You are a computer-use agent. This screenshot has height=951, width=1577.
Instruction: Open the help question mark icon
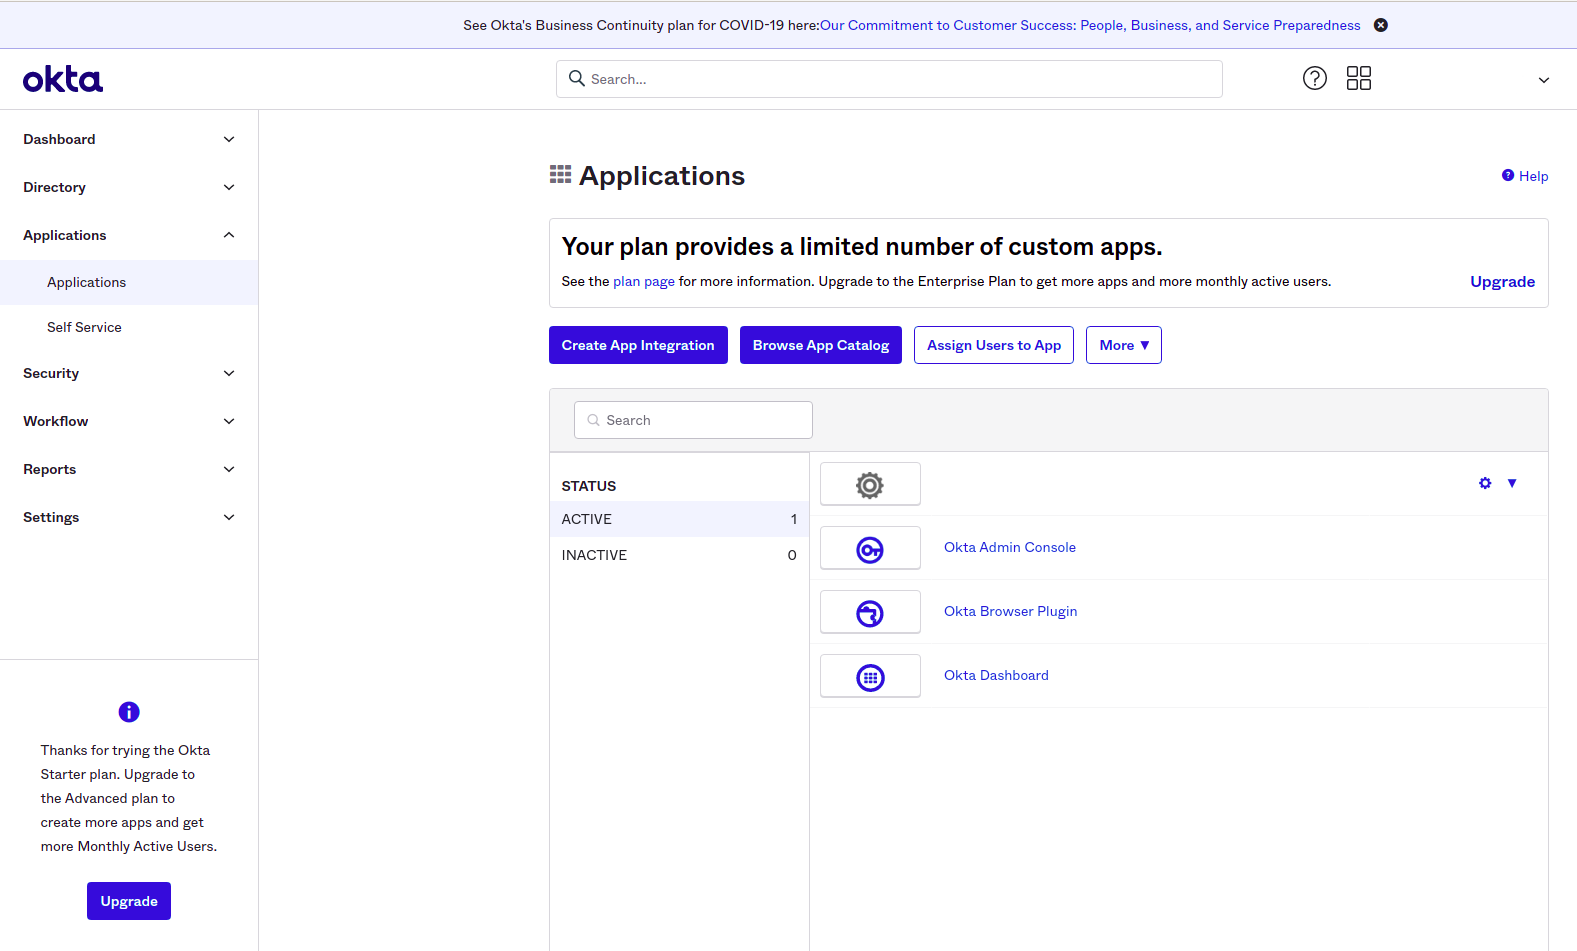1315,78
